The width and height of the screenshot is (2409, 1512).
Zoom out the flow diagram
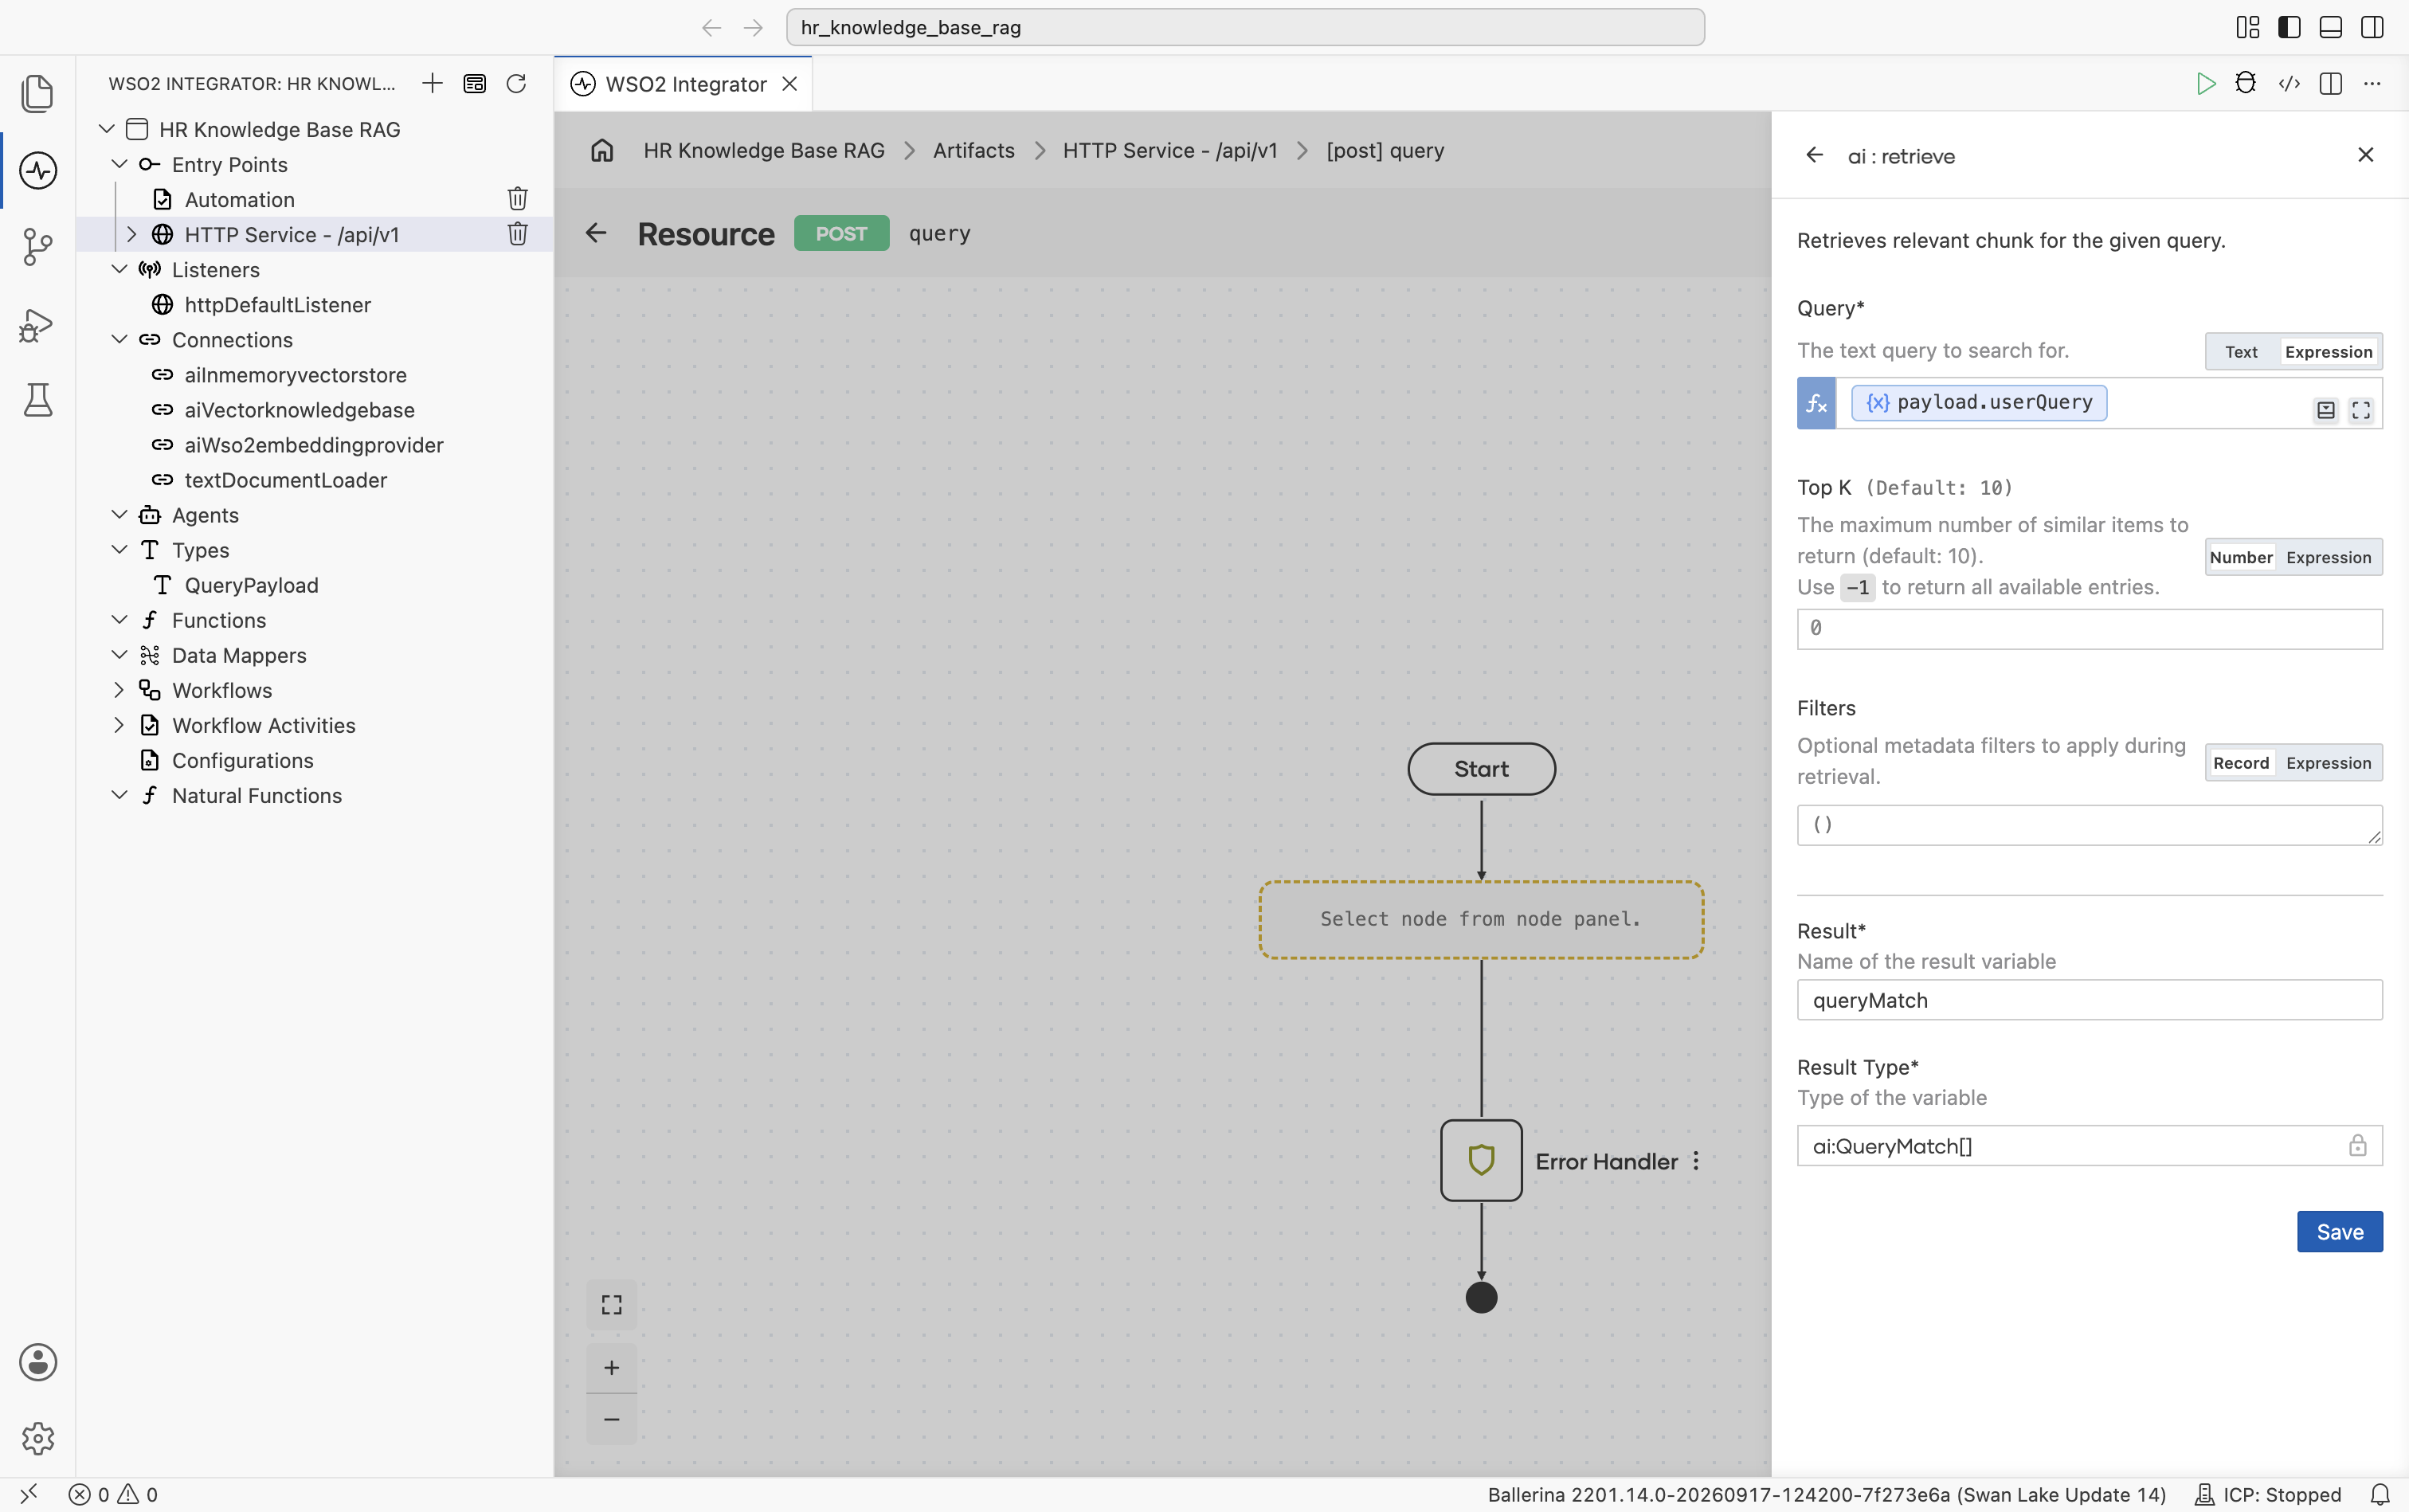pyautogui.click(x=612, y=1419)
